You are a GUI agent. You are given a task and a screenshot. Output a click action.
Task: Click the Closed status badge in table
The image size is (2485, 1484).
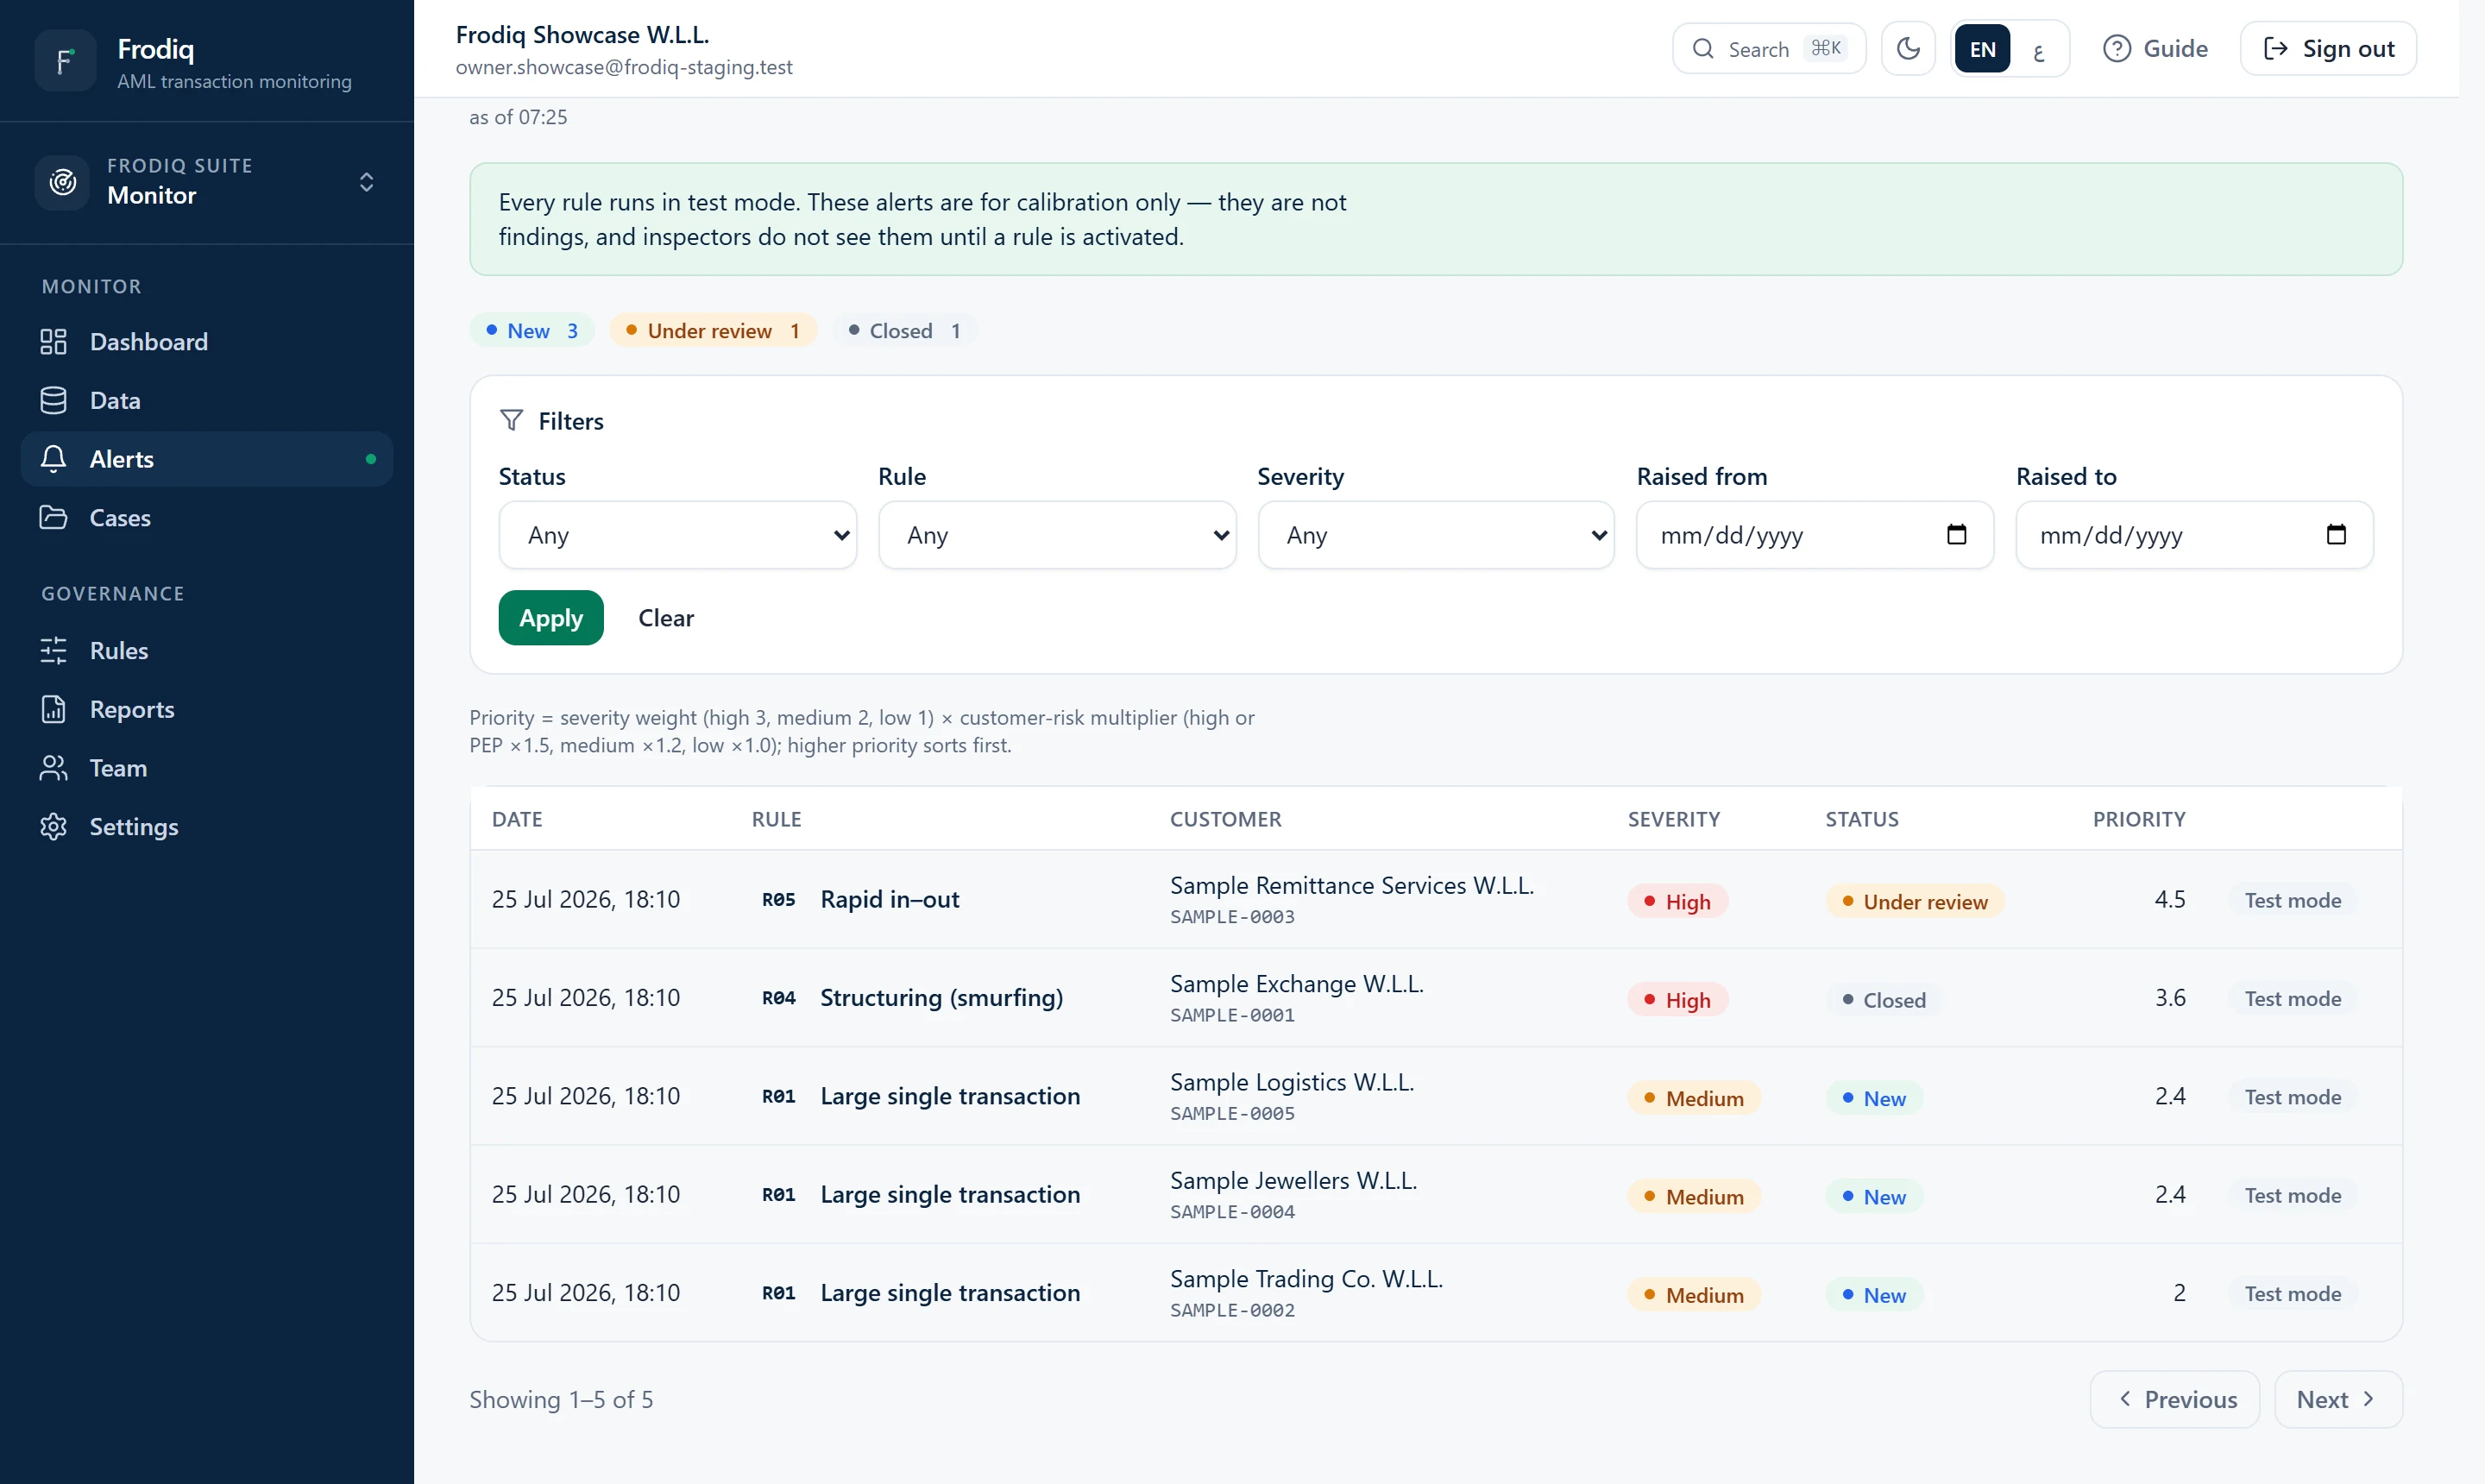click(1884, 1000)
